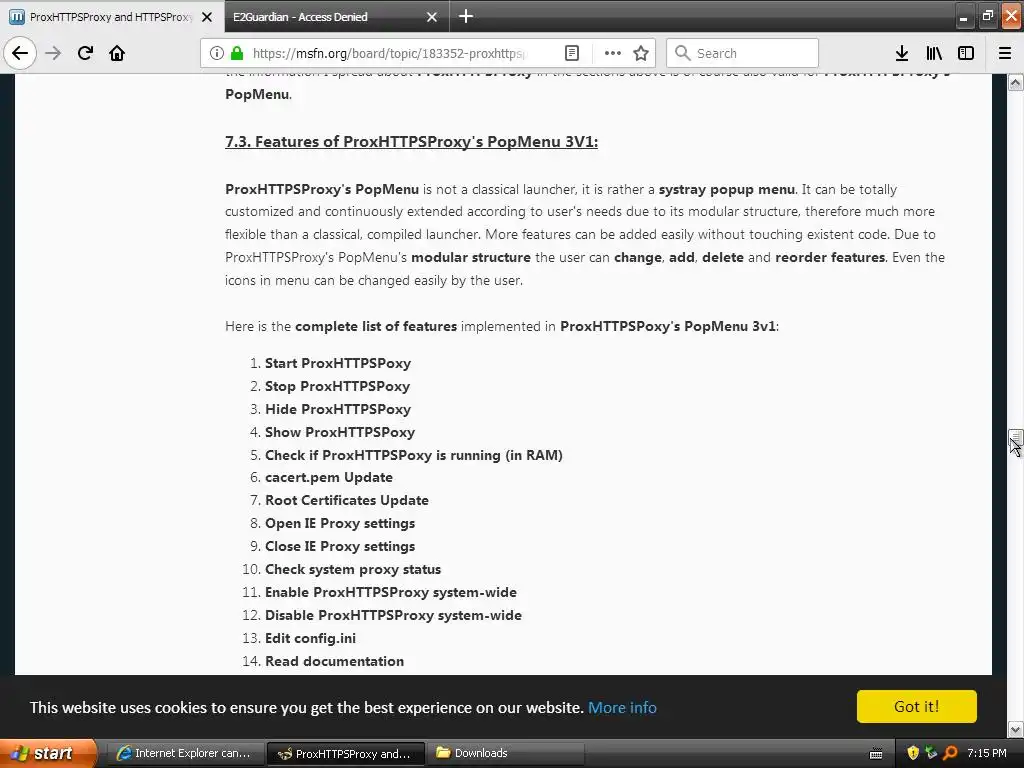Screen dimensions: 1024x768
Task: Click list item Root Certificates Update
Action: [347, 500]
